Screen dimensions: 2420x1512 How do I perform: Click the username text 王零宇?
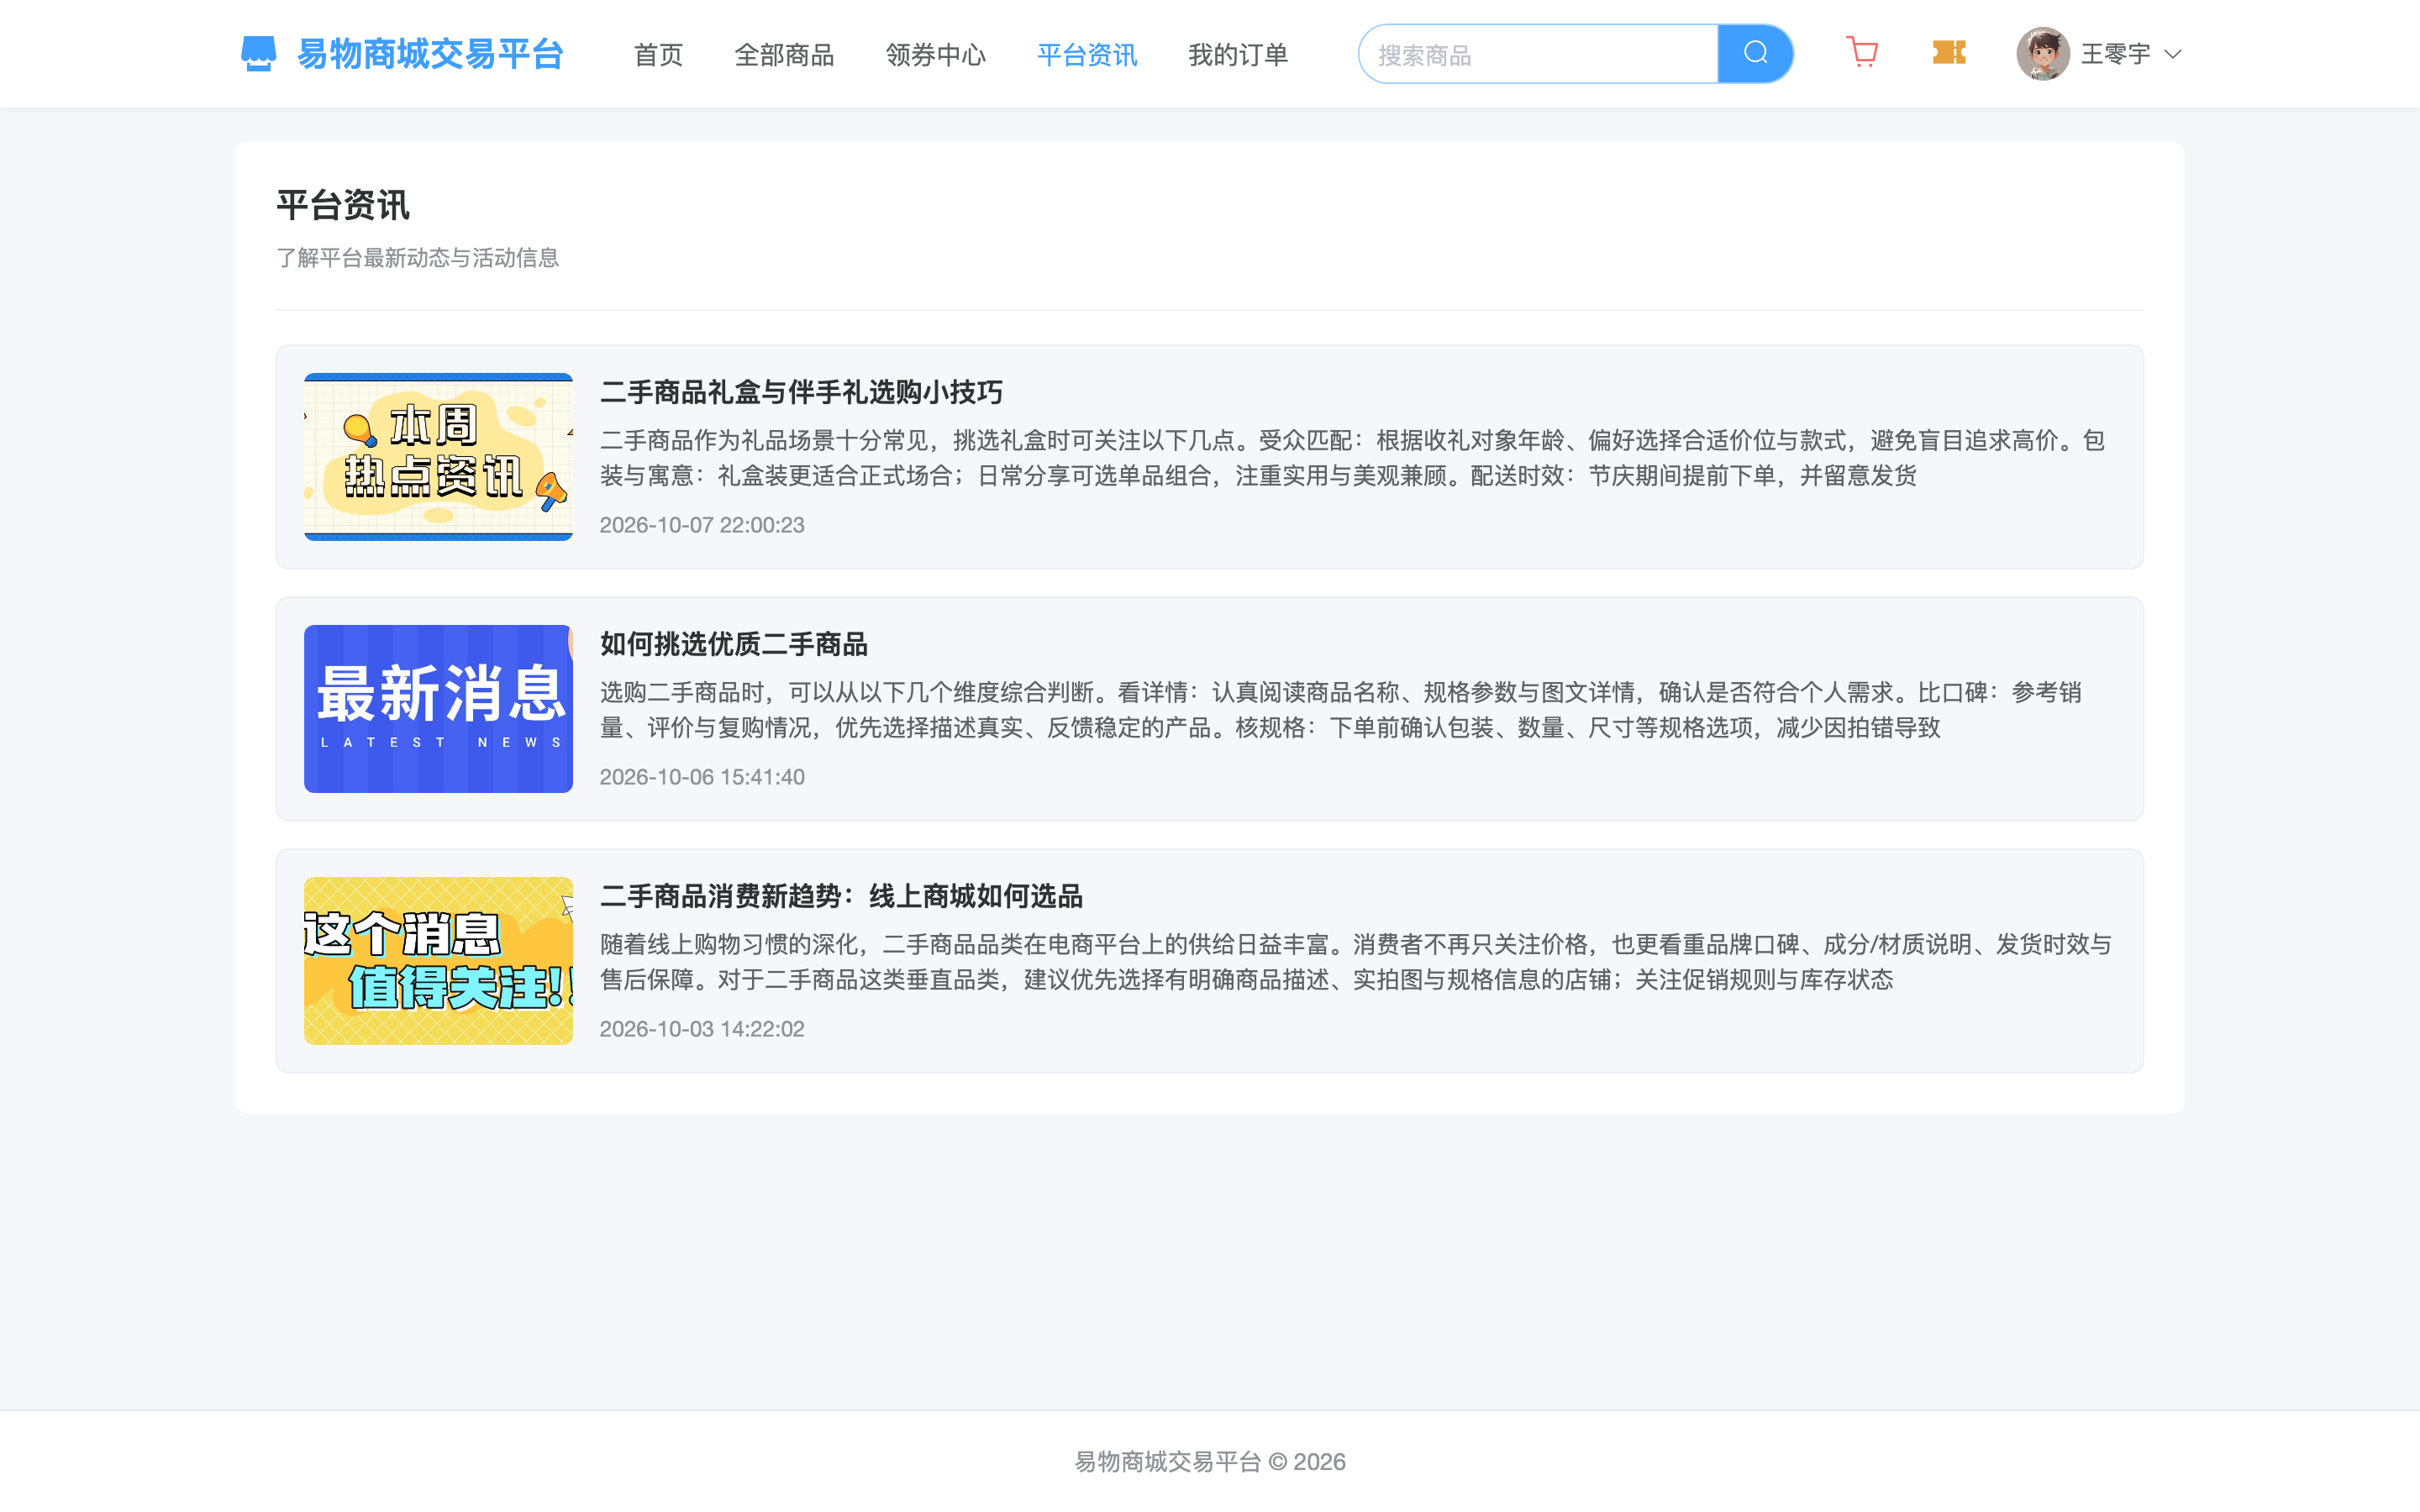[x=2115, y=54]
